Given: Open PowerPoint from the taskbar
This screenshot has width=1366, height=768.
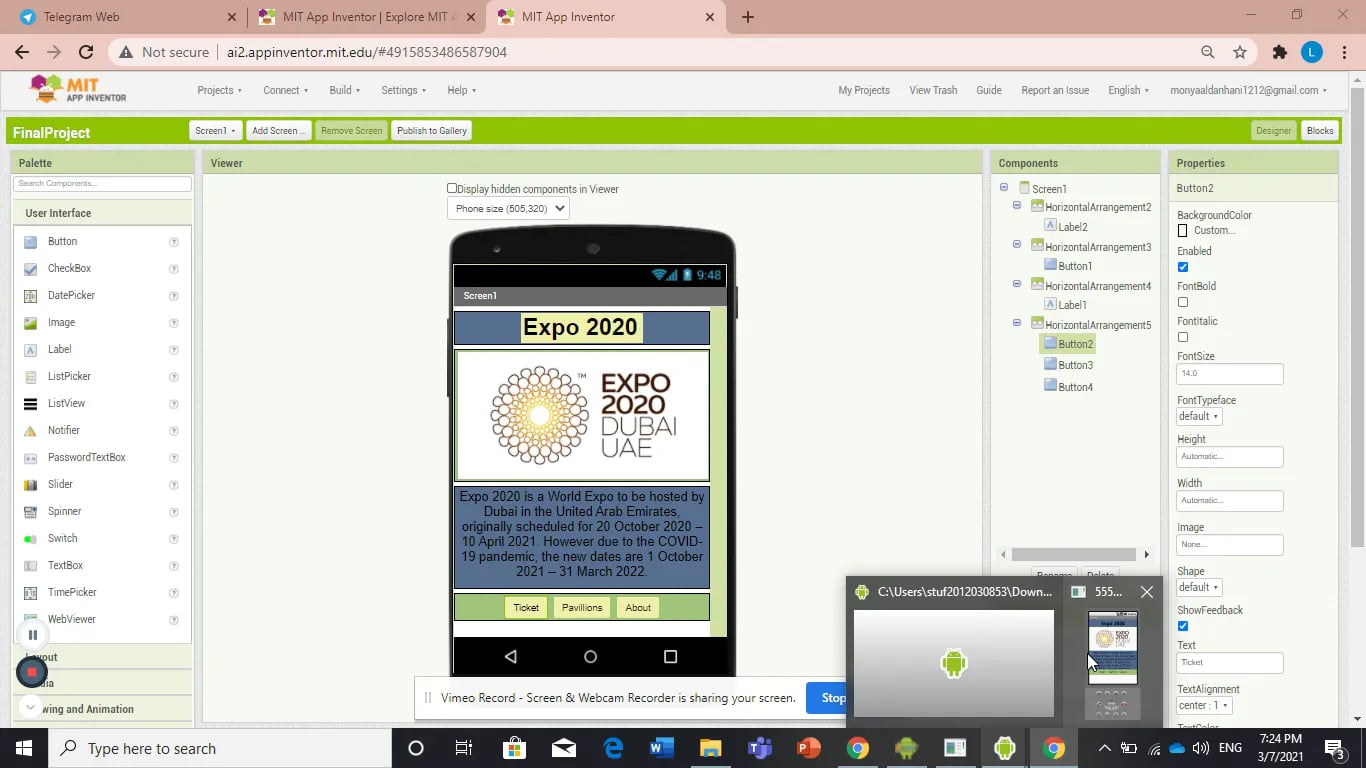Looking at the screenshot, I should tap(808, 748).
